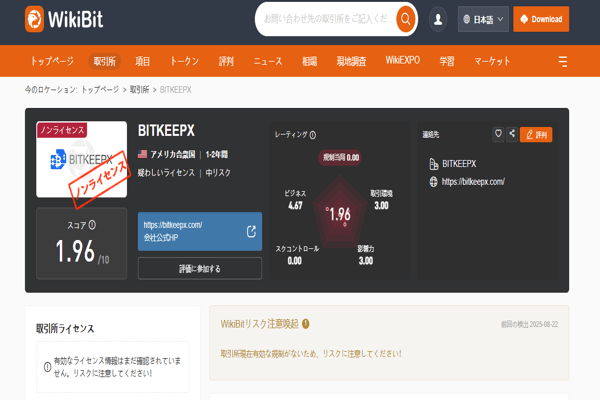Focus the exchange search input field
600x400 pixels.
click(x=328, y=19)
